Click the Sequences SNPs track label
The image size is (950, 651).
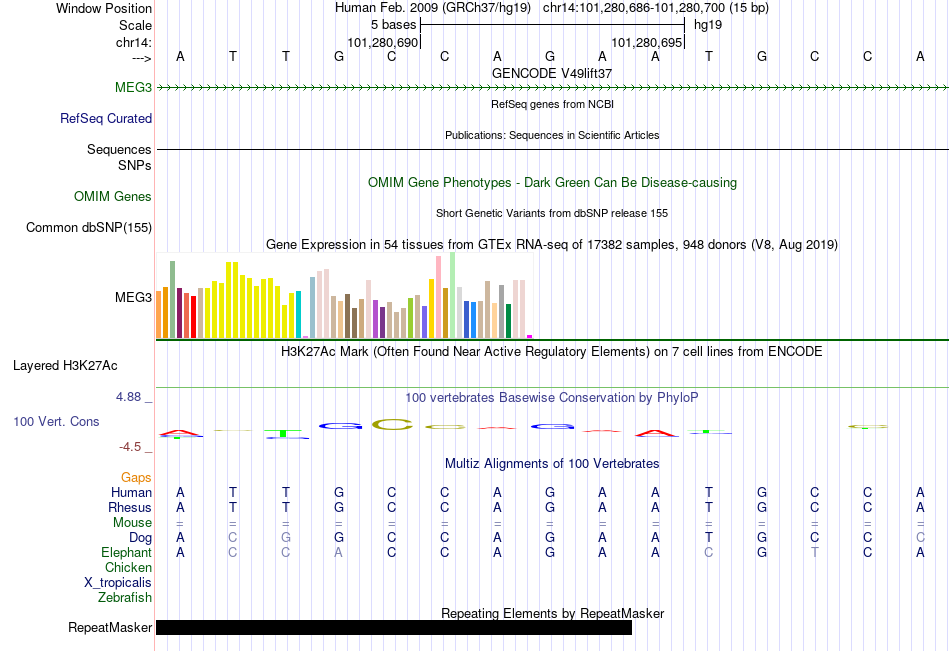[119, 157]
